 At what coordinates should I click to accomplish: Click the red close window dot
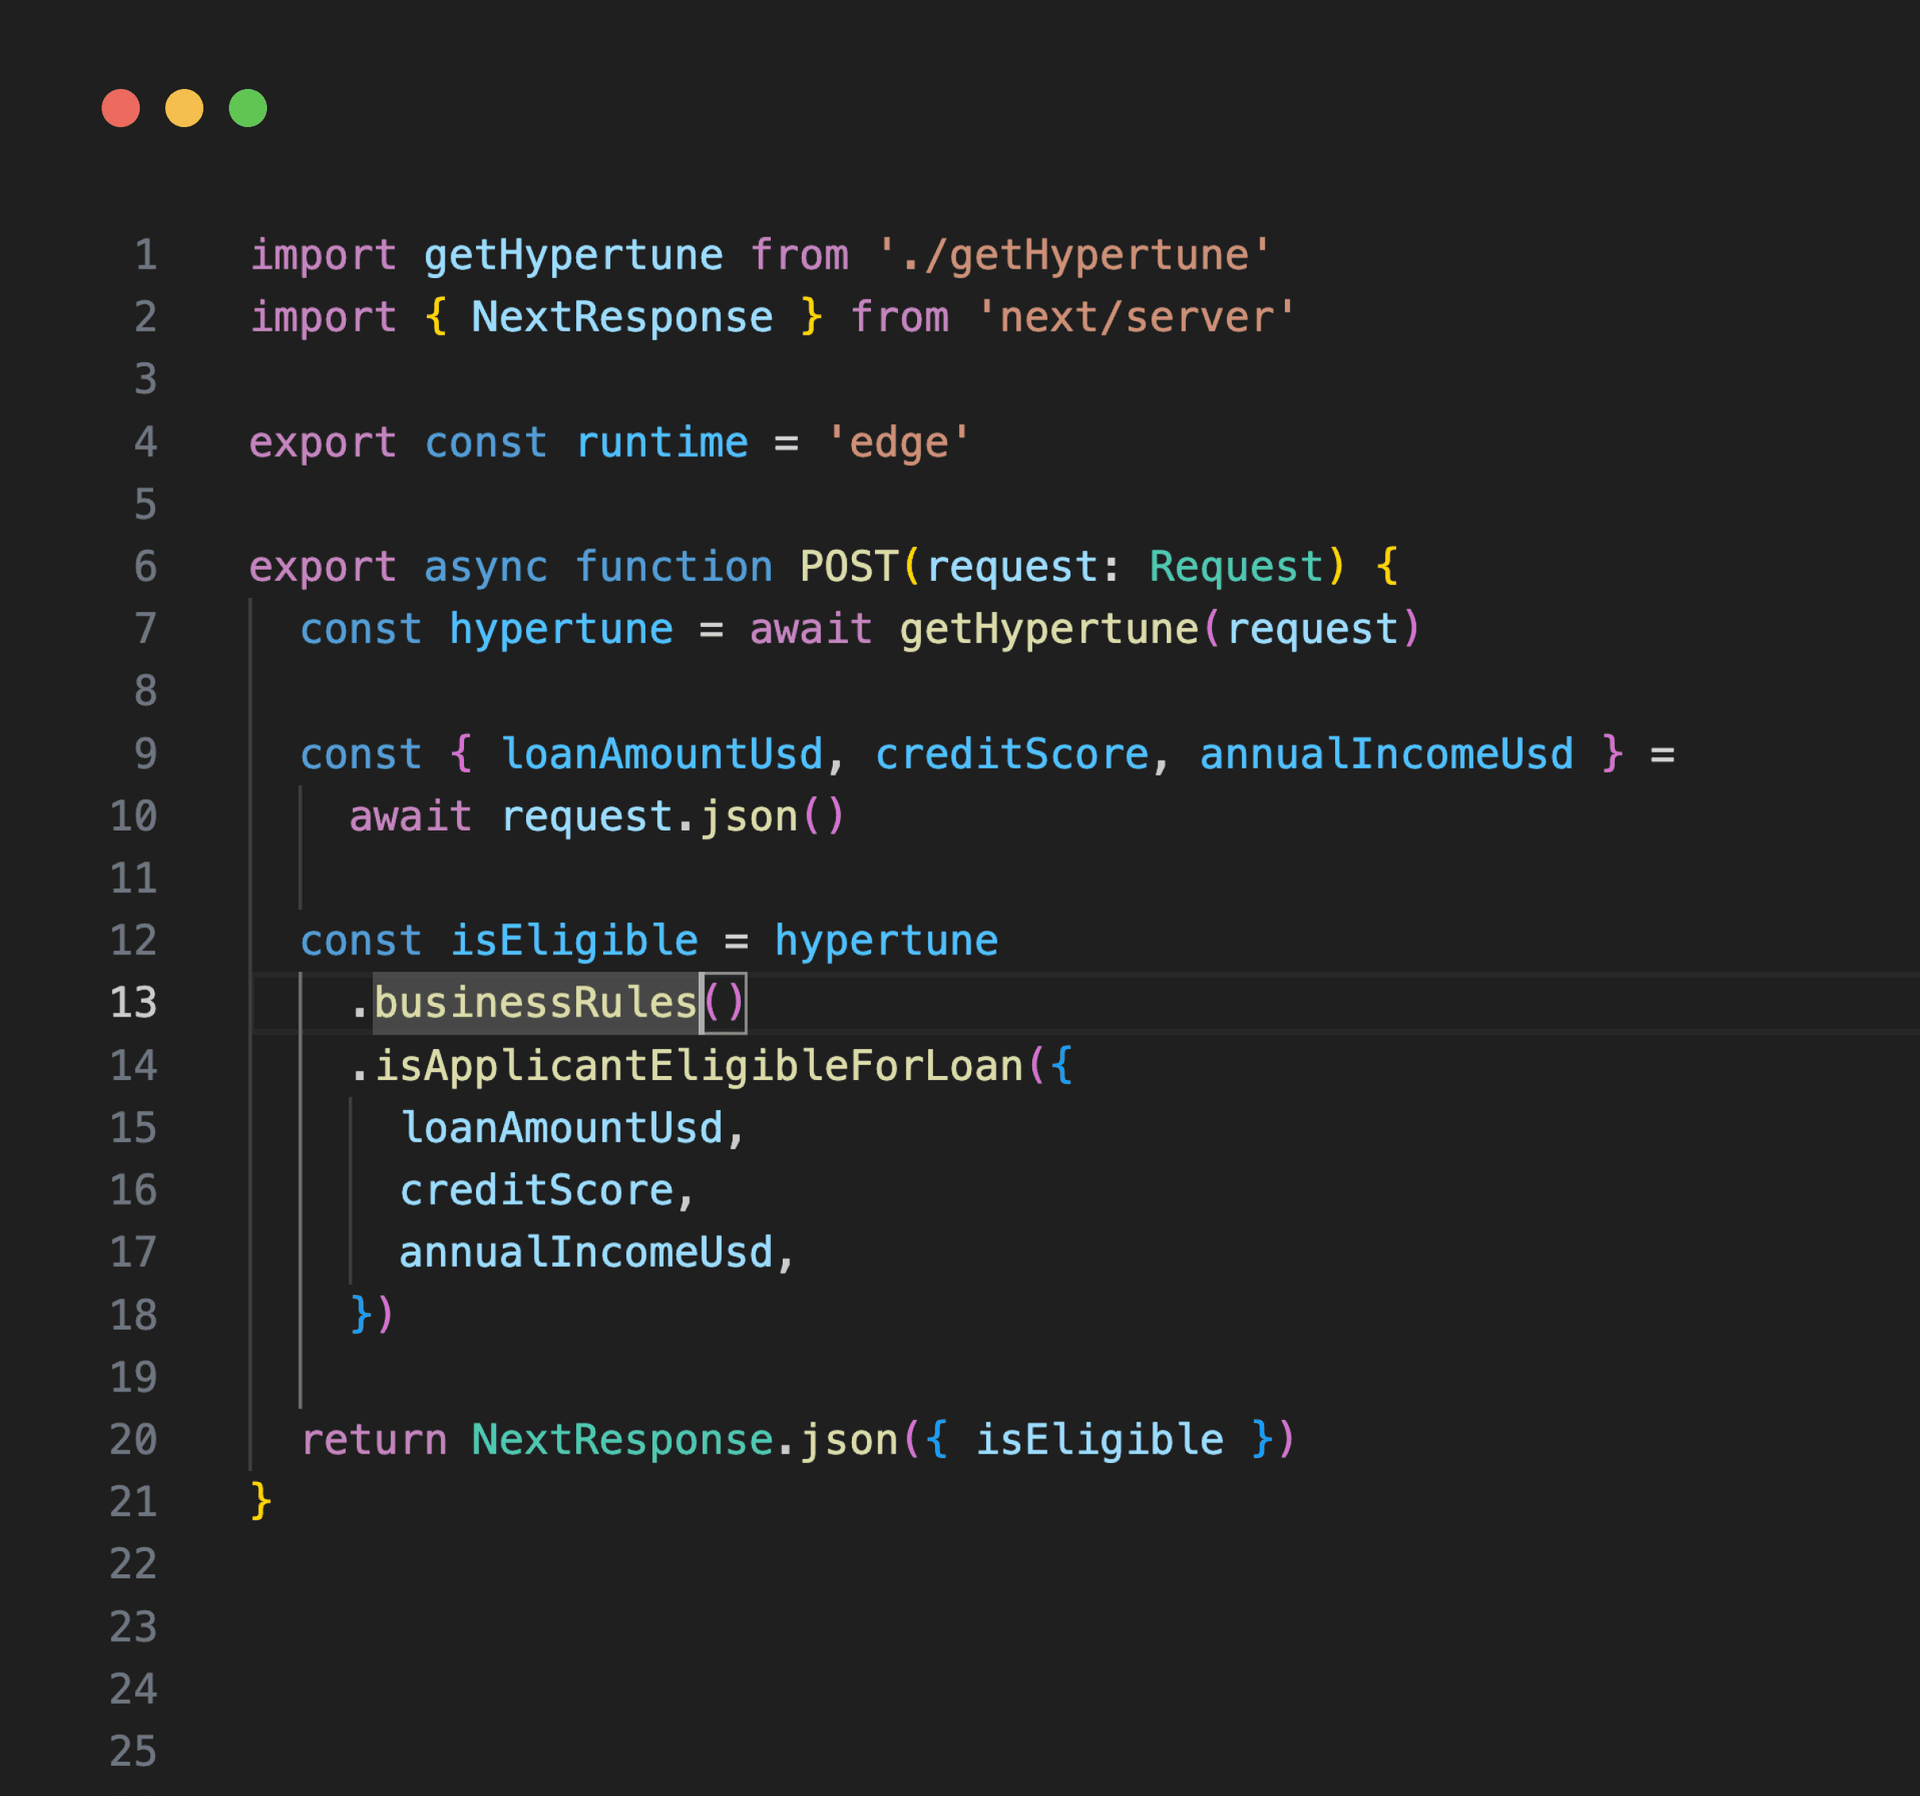point(120,108)
